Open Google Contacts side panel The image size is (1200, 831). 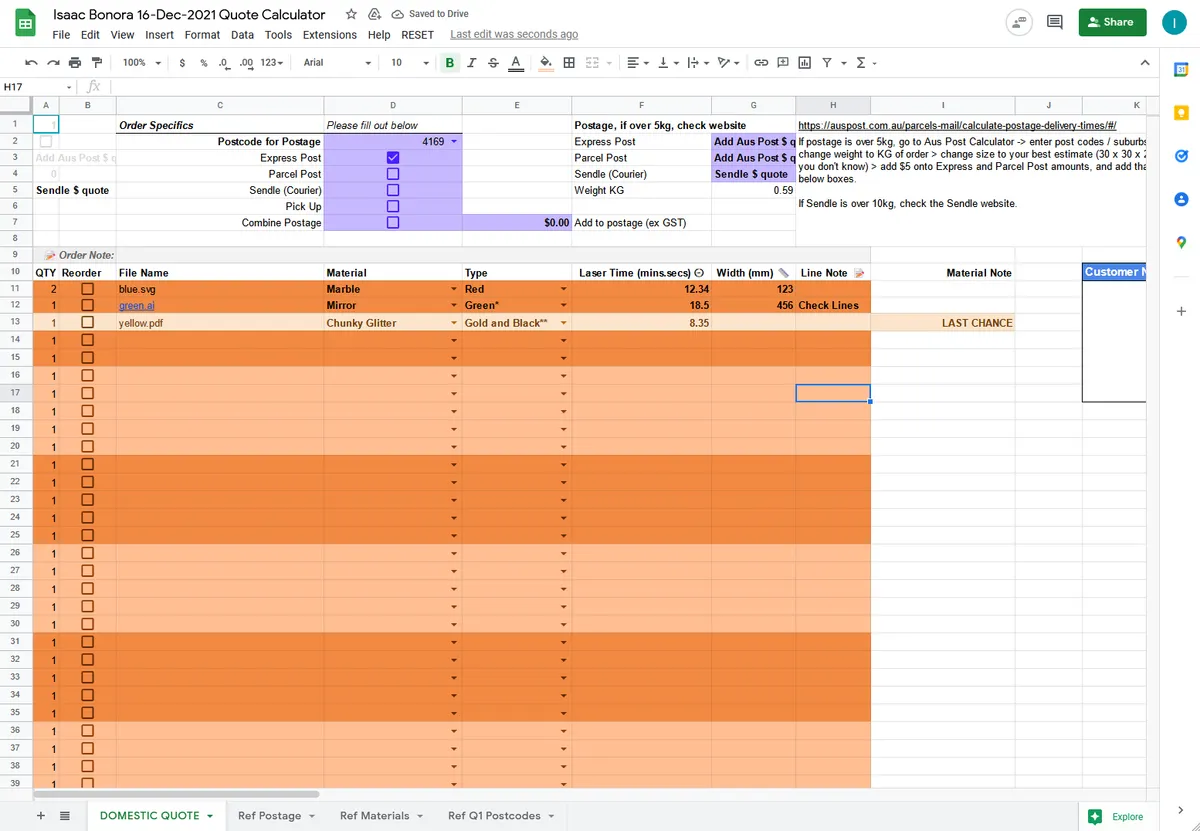point(1180,199)
